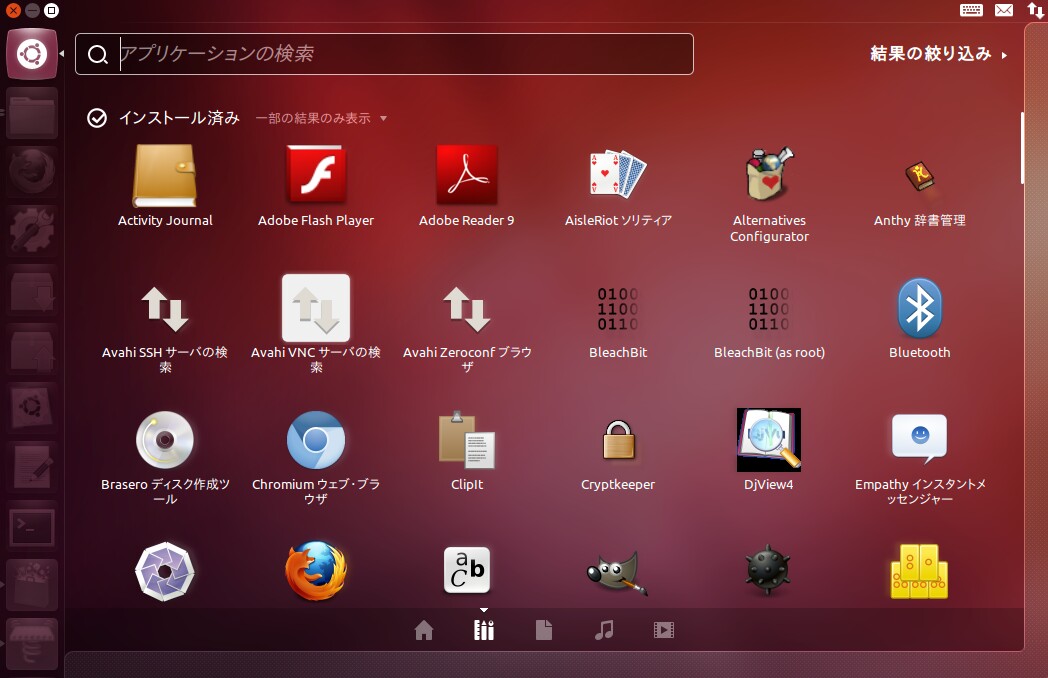Focus the application search field
The width and height of the screenshot is (1048, 678).
[x=384, y=54]
